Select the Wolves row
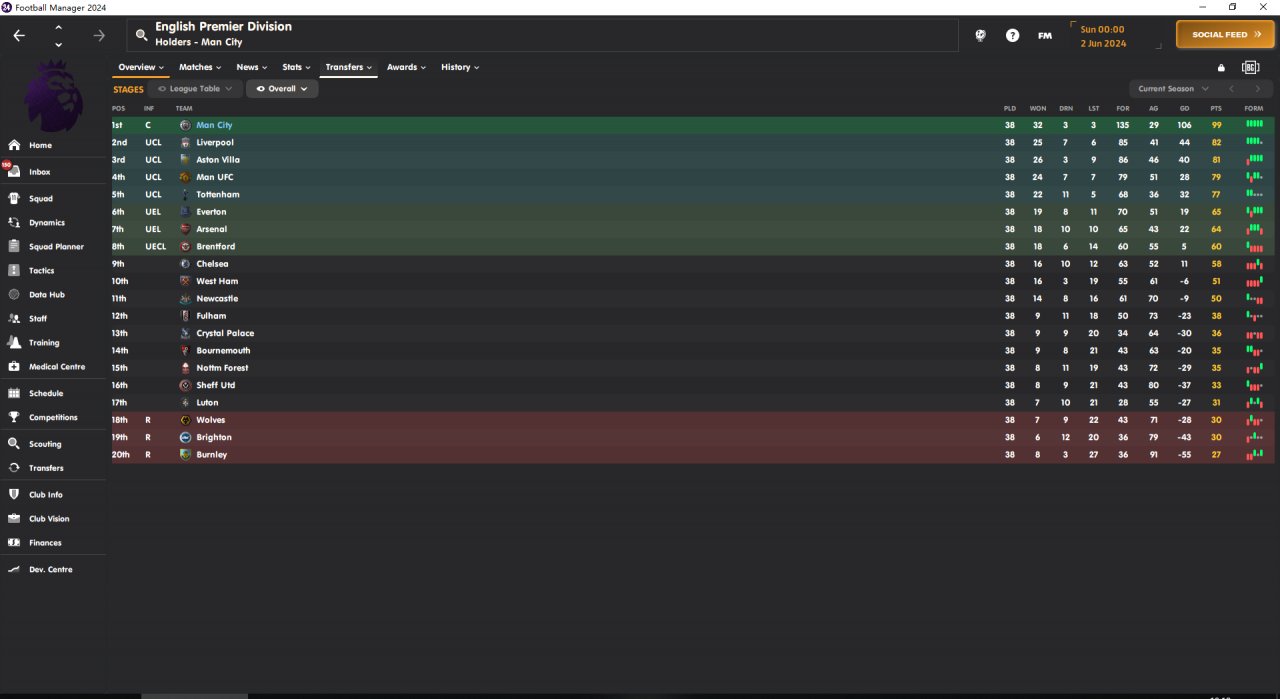Viewport: 1280px width, 699px height. click(x=690, y=420)
